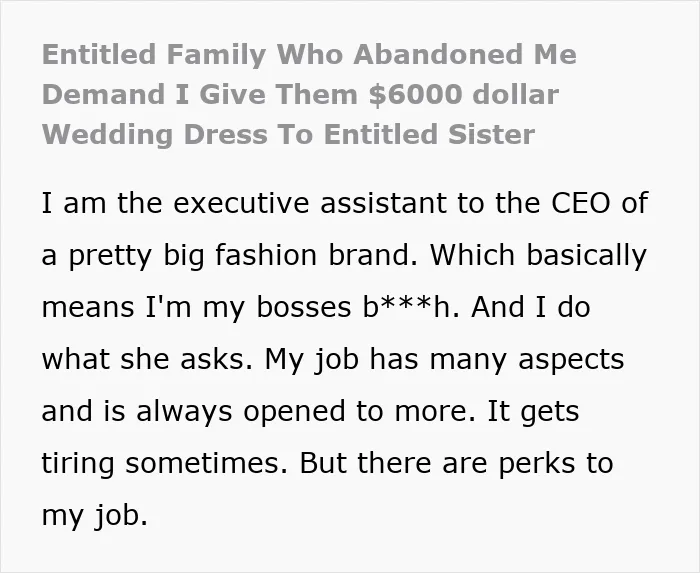
Task: Click the word "basically" in the body text
Action: click(x=587, y=256)
